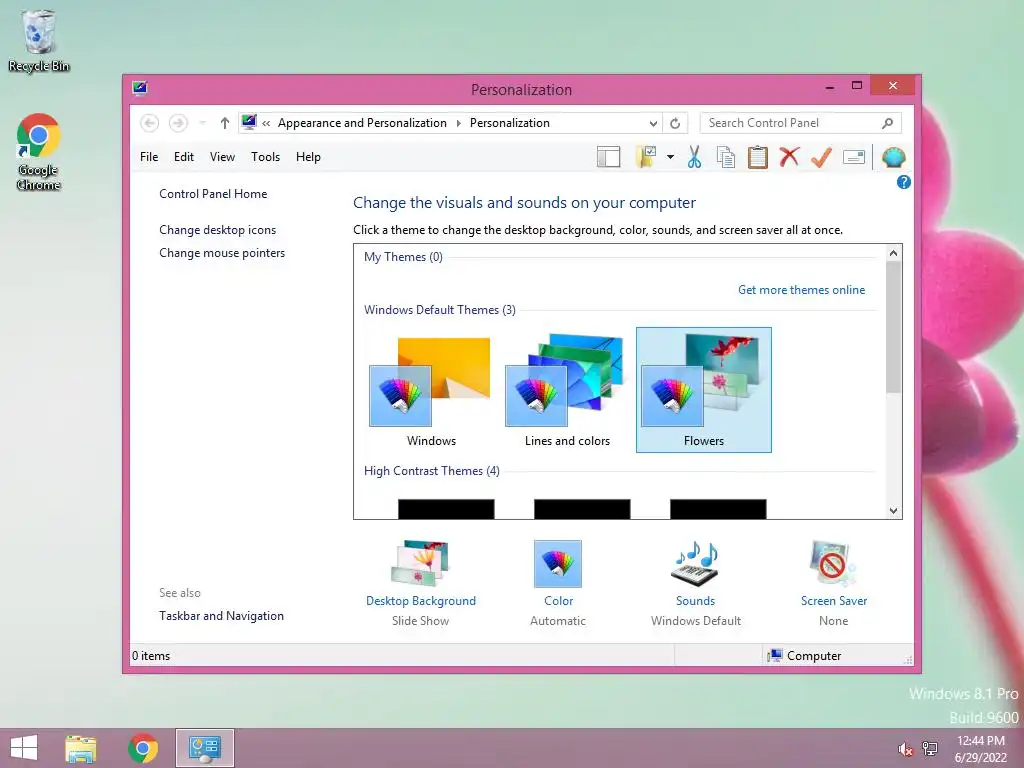
Task: Open Taskbar and Navigation link
Action: 221,616
